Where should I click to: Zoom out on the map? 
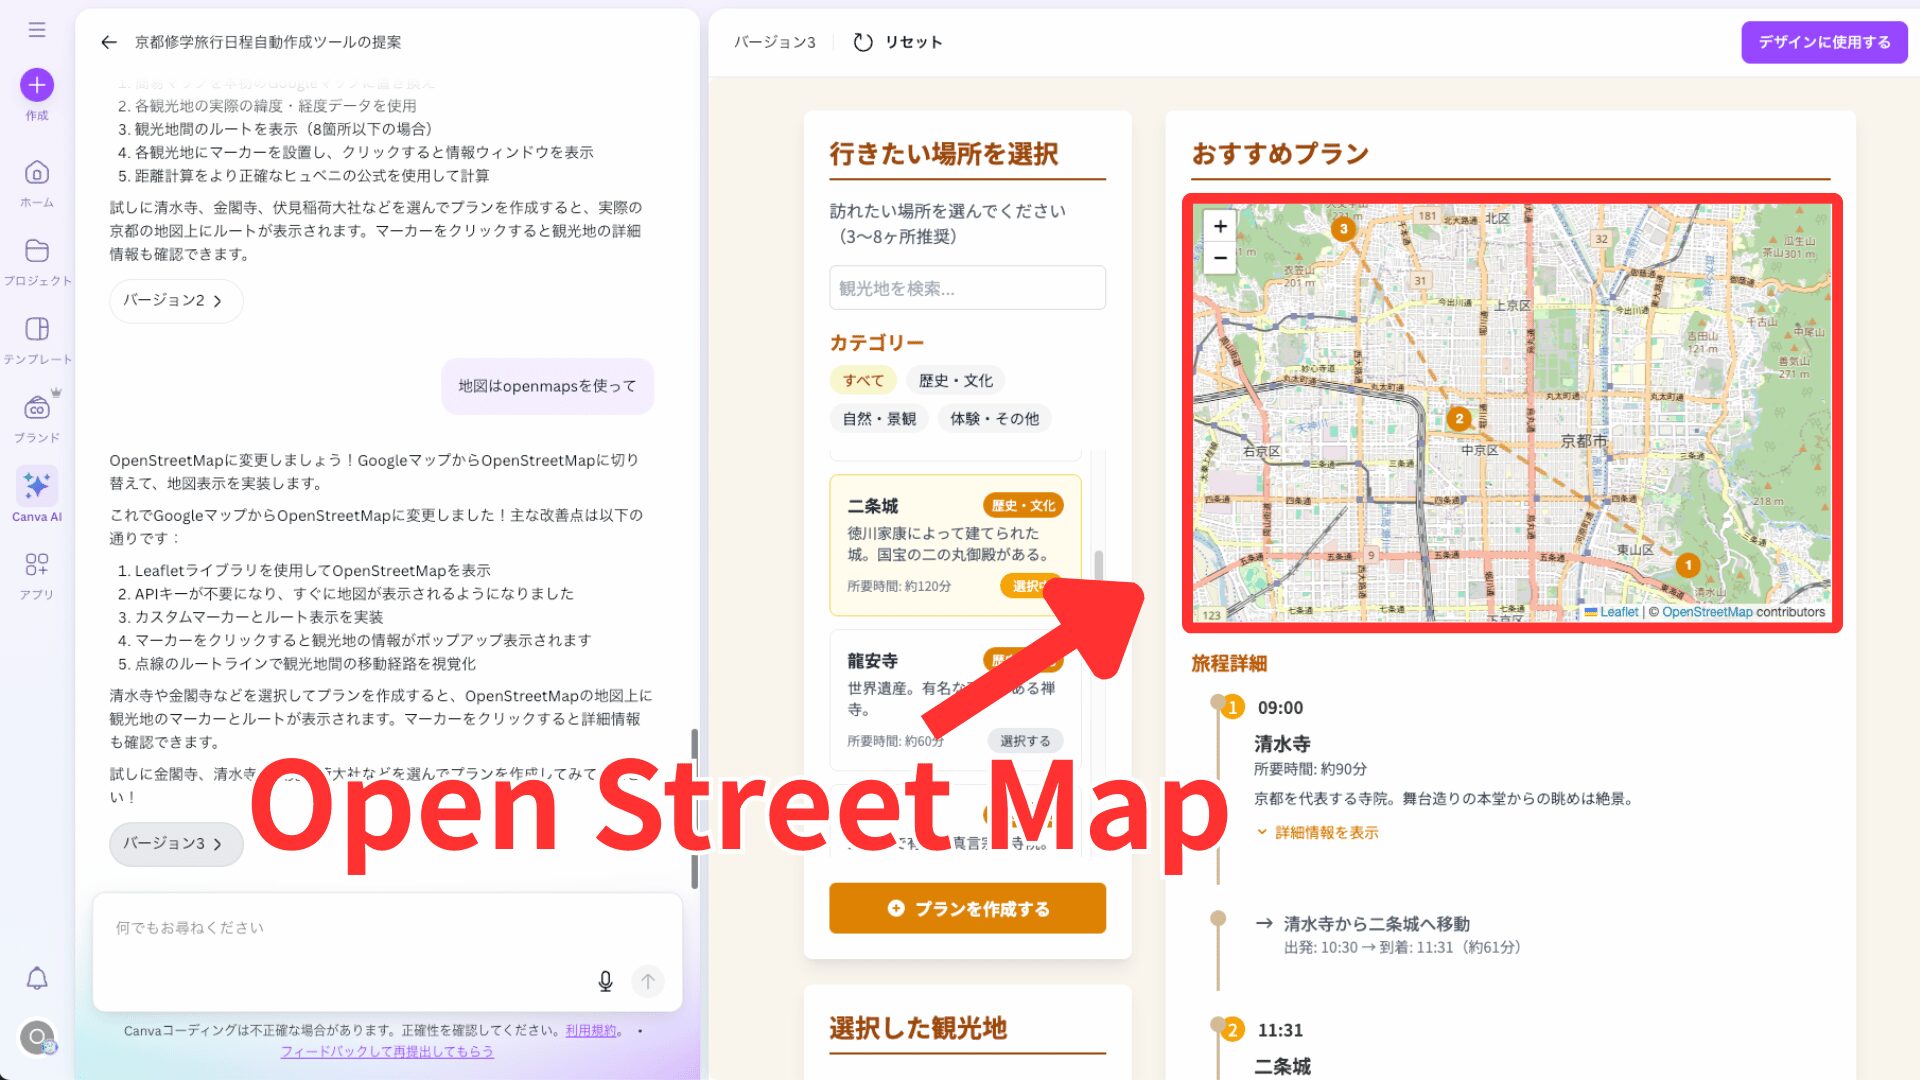[x=1220, y=258]
